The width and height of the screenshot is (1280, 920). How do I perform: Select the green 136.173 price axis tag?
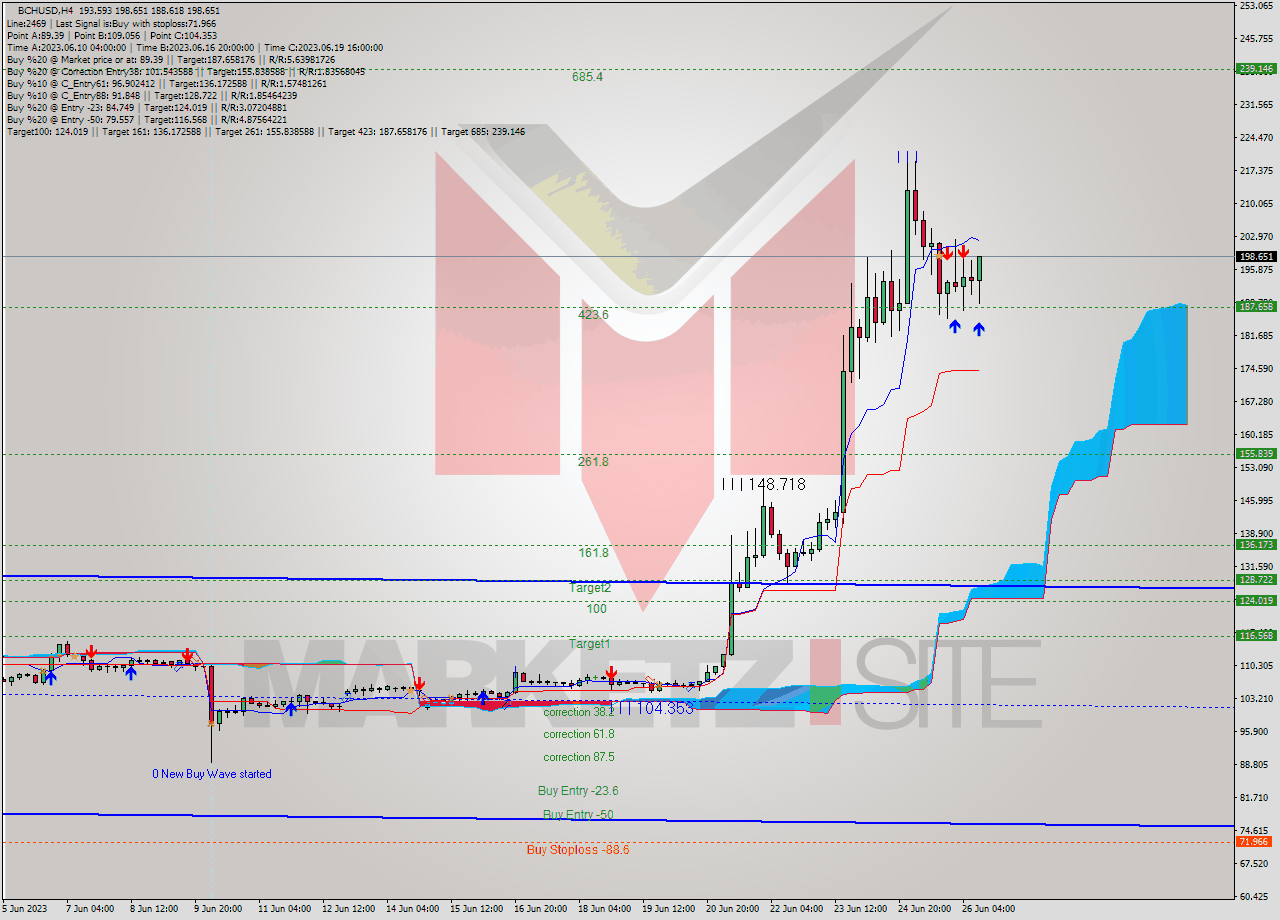(x=1256, y=545)
